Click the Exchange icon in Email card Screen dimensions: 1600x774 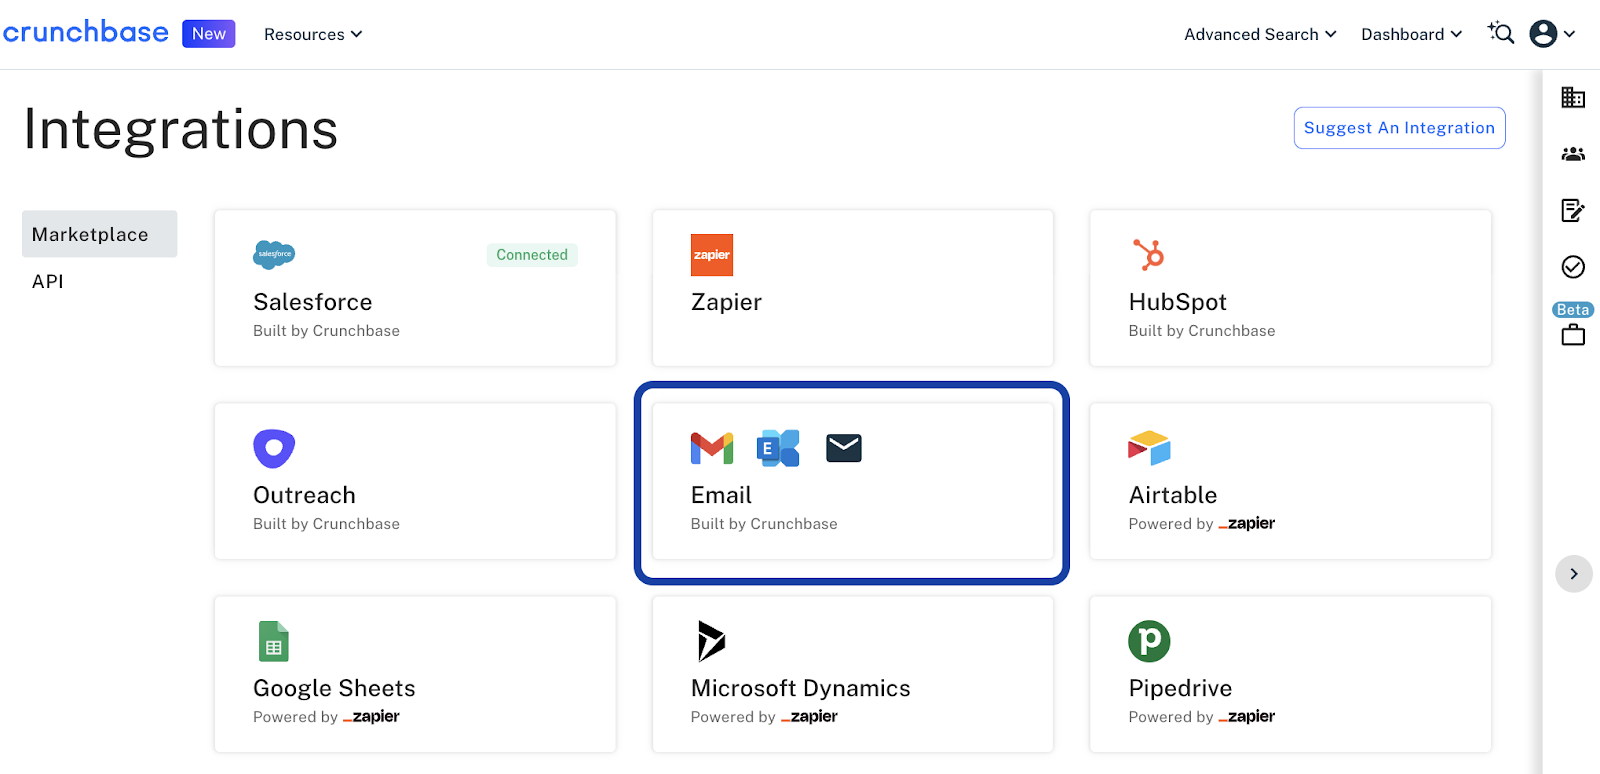(x=778, y=448)
